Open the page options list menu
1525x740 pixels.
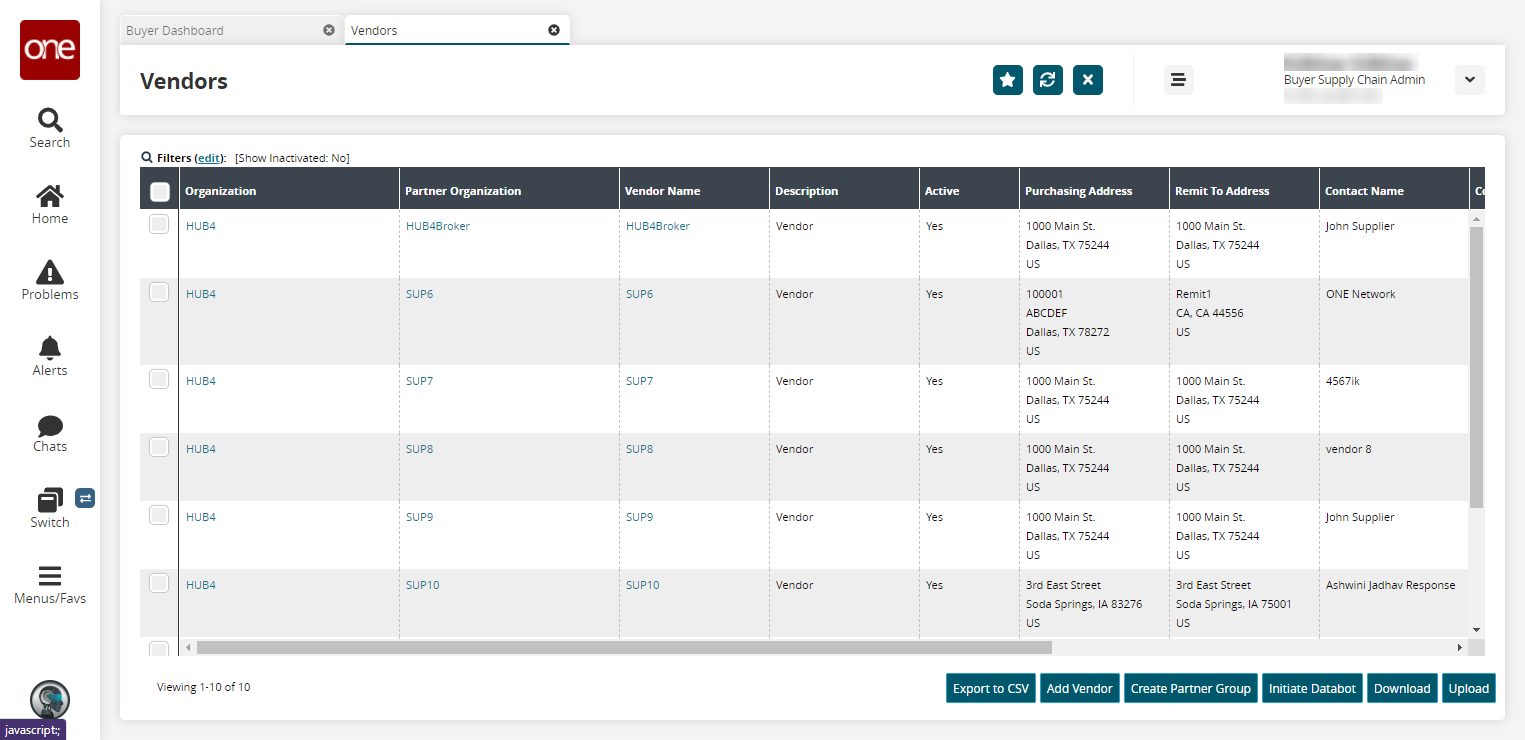pos(1178,80)
